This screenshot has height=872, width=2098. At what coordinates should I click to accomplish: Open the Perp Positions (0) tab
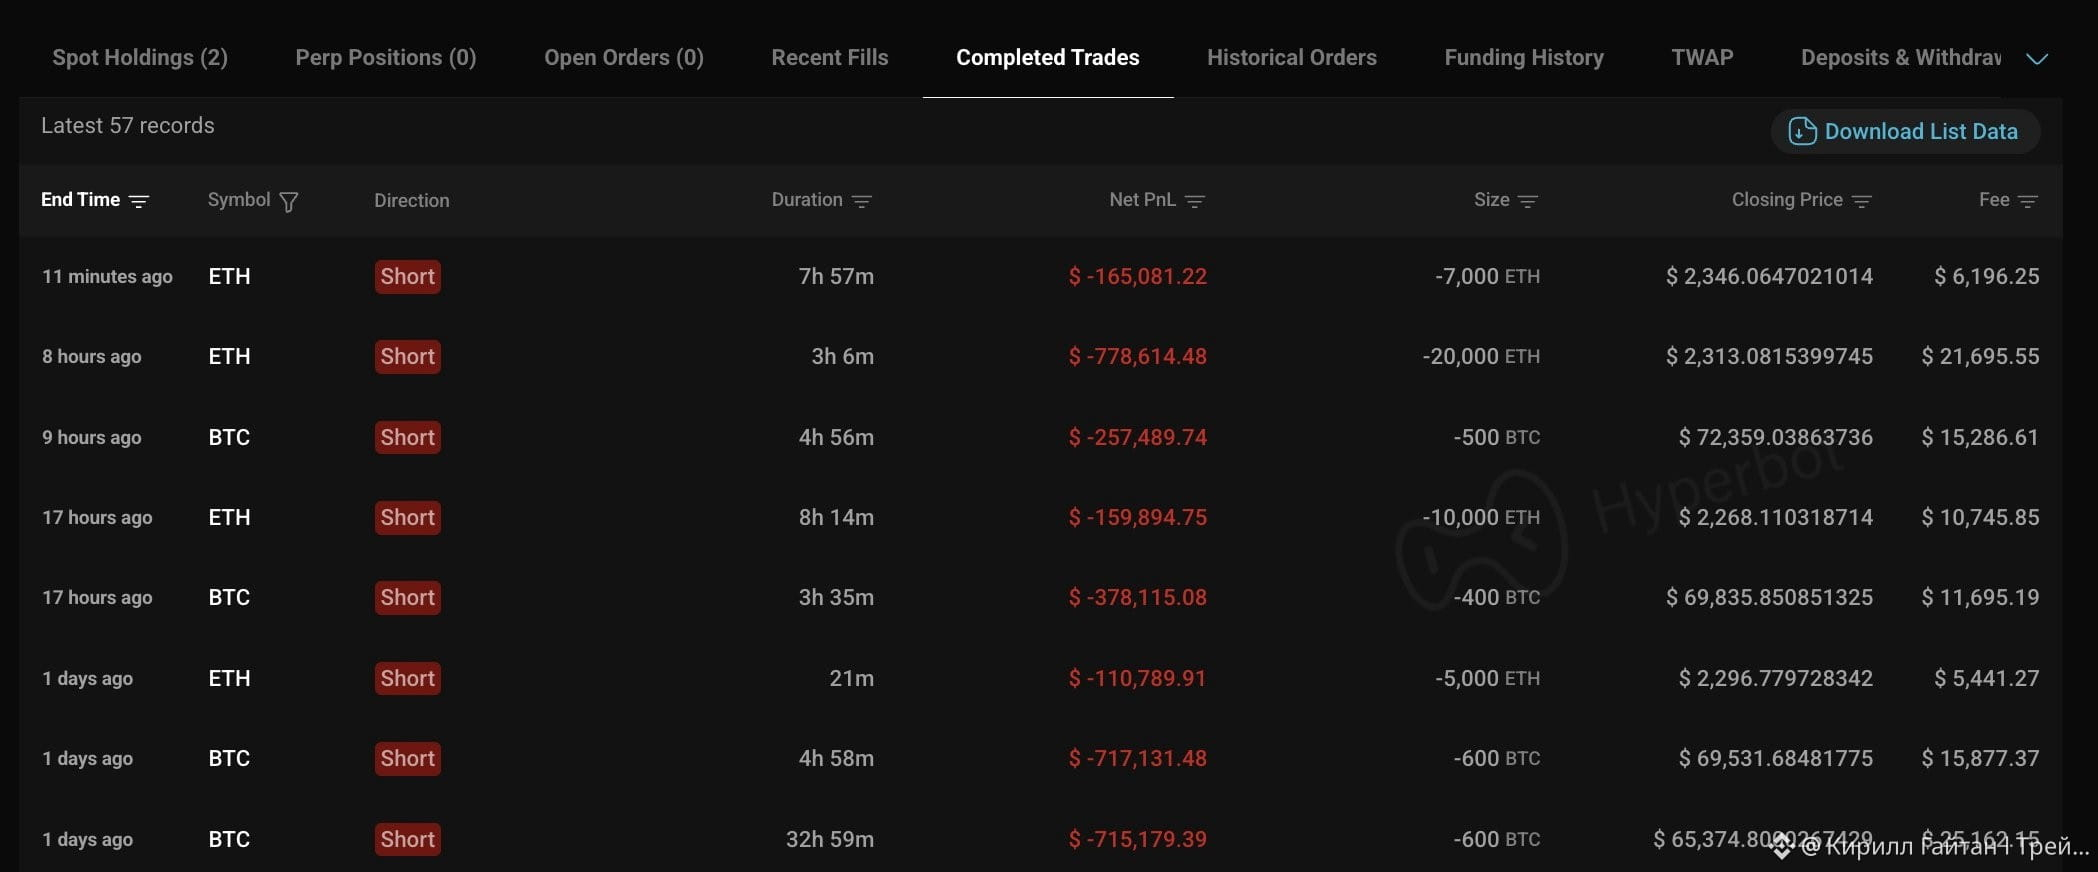[386, 58]
